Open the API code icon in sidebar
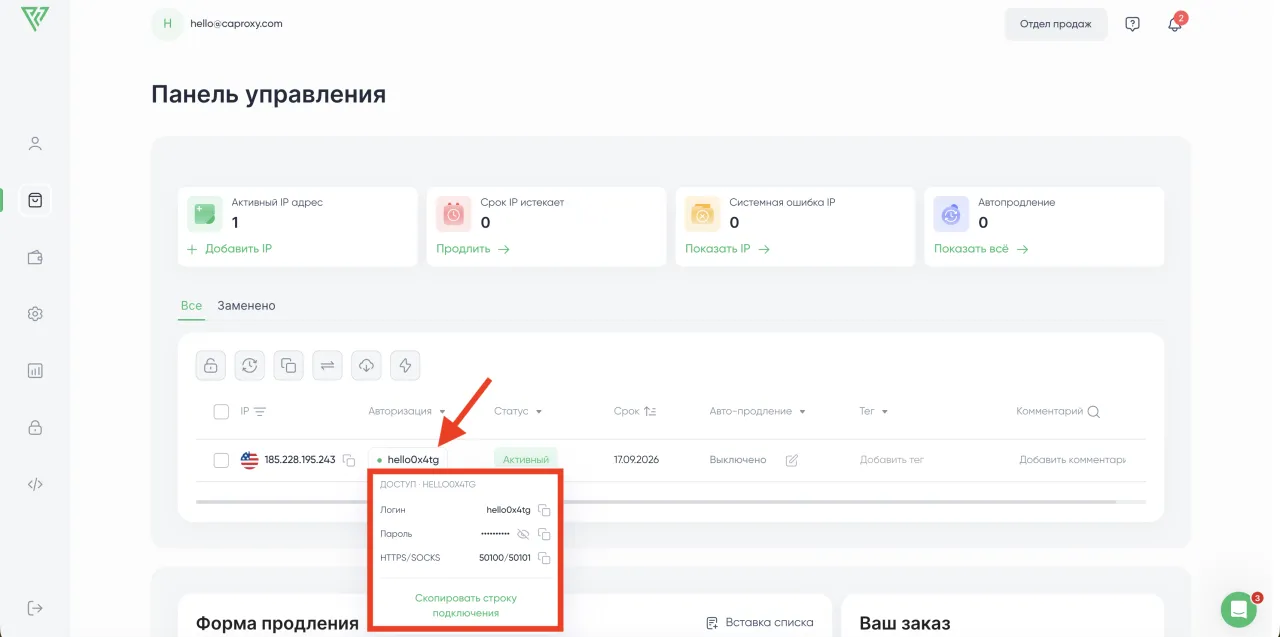Image resolution: width=1280 pixels, height=637 pixels. [x=35, y=485]
